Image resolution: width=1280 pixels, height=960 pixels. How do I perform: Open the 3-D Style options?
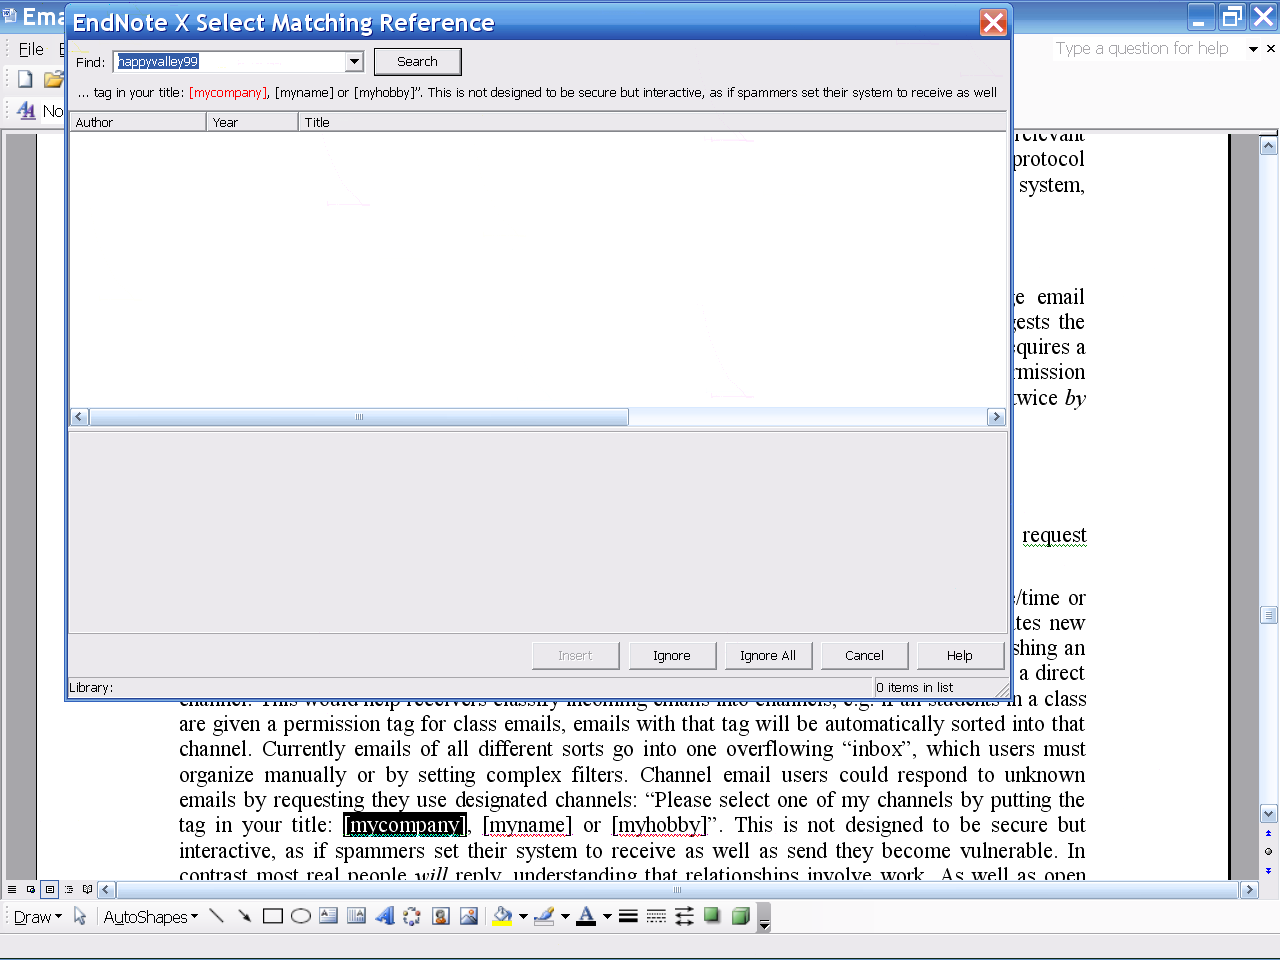740,916
